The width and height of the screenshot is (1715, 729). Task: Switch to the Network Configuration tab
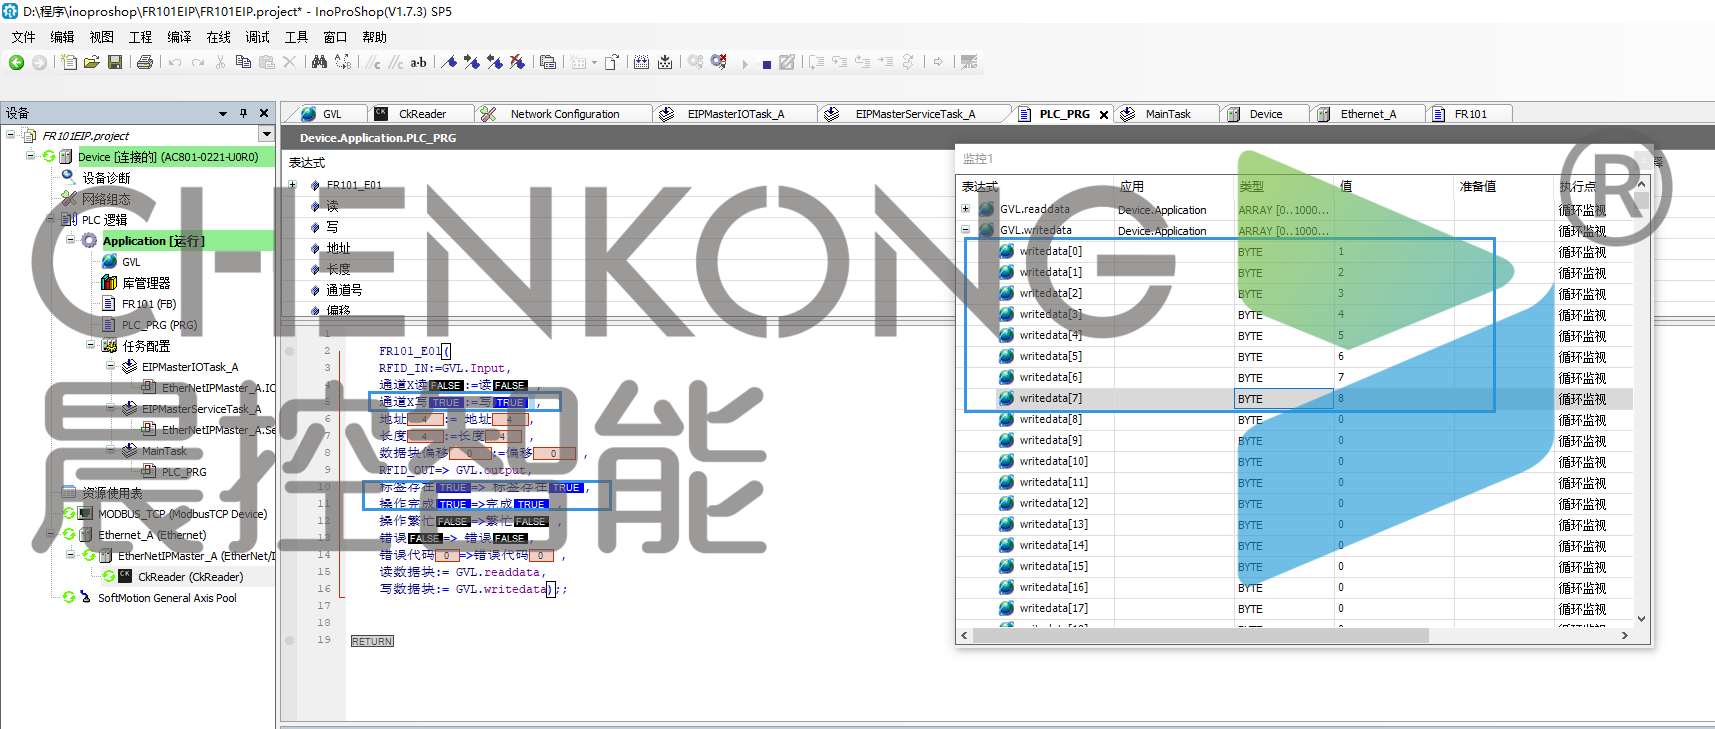(x=564, y=114)
